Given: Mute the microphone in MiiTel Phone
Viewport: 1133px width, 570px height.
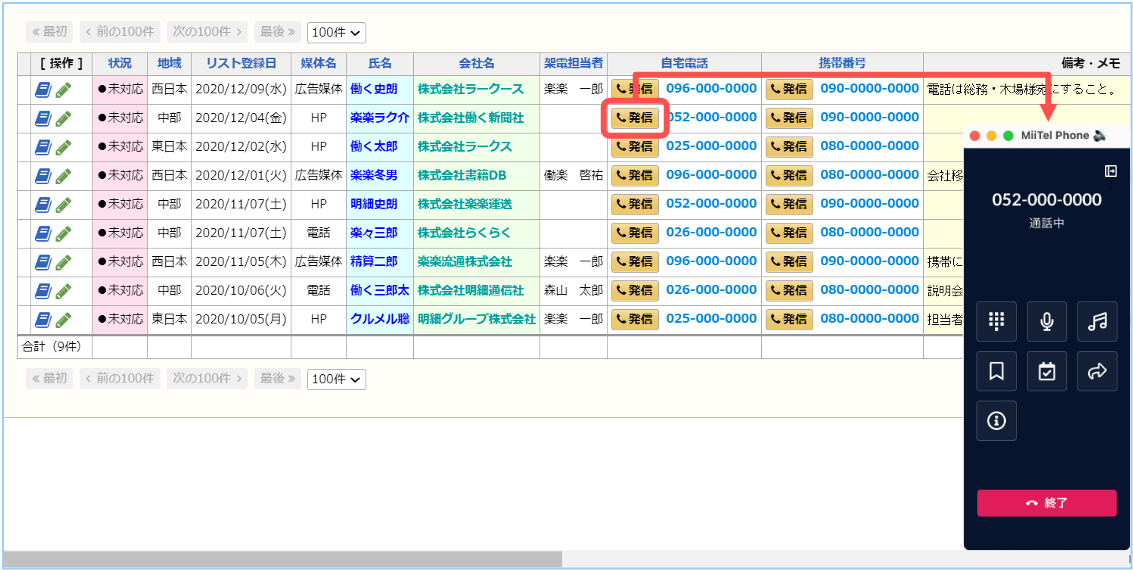Looking at the screenshot, I should pos(1046,321).
